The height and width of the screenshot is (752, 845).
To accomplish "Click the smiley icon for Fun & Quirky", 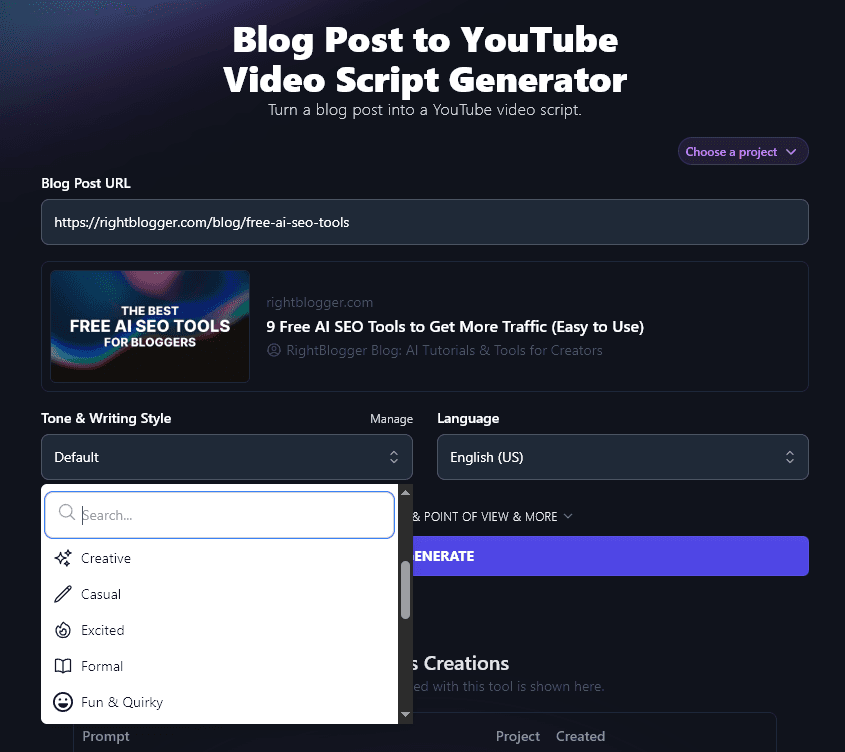I will point(63,702).
